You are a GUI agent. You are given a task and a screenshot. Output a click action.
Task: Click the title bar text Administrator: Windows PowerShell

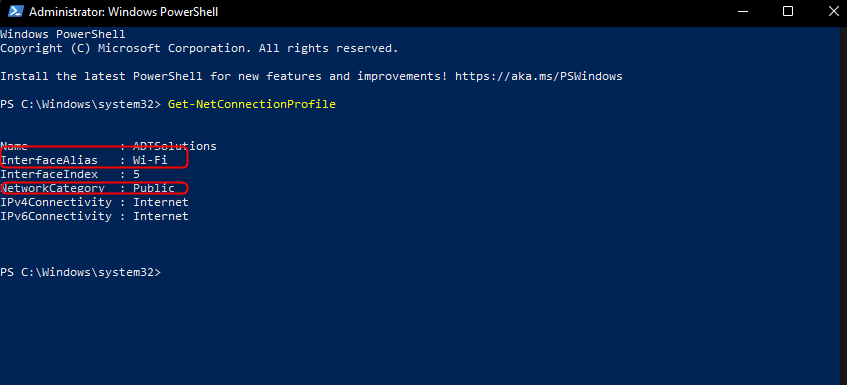[124, 11]
